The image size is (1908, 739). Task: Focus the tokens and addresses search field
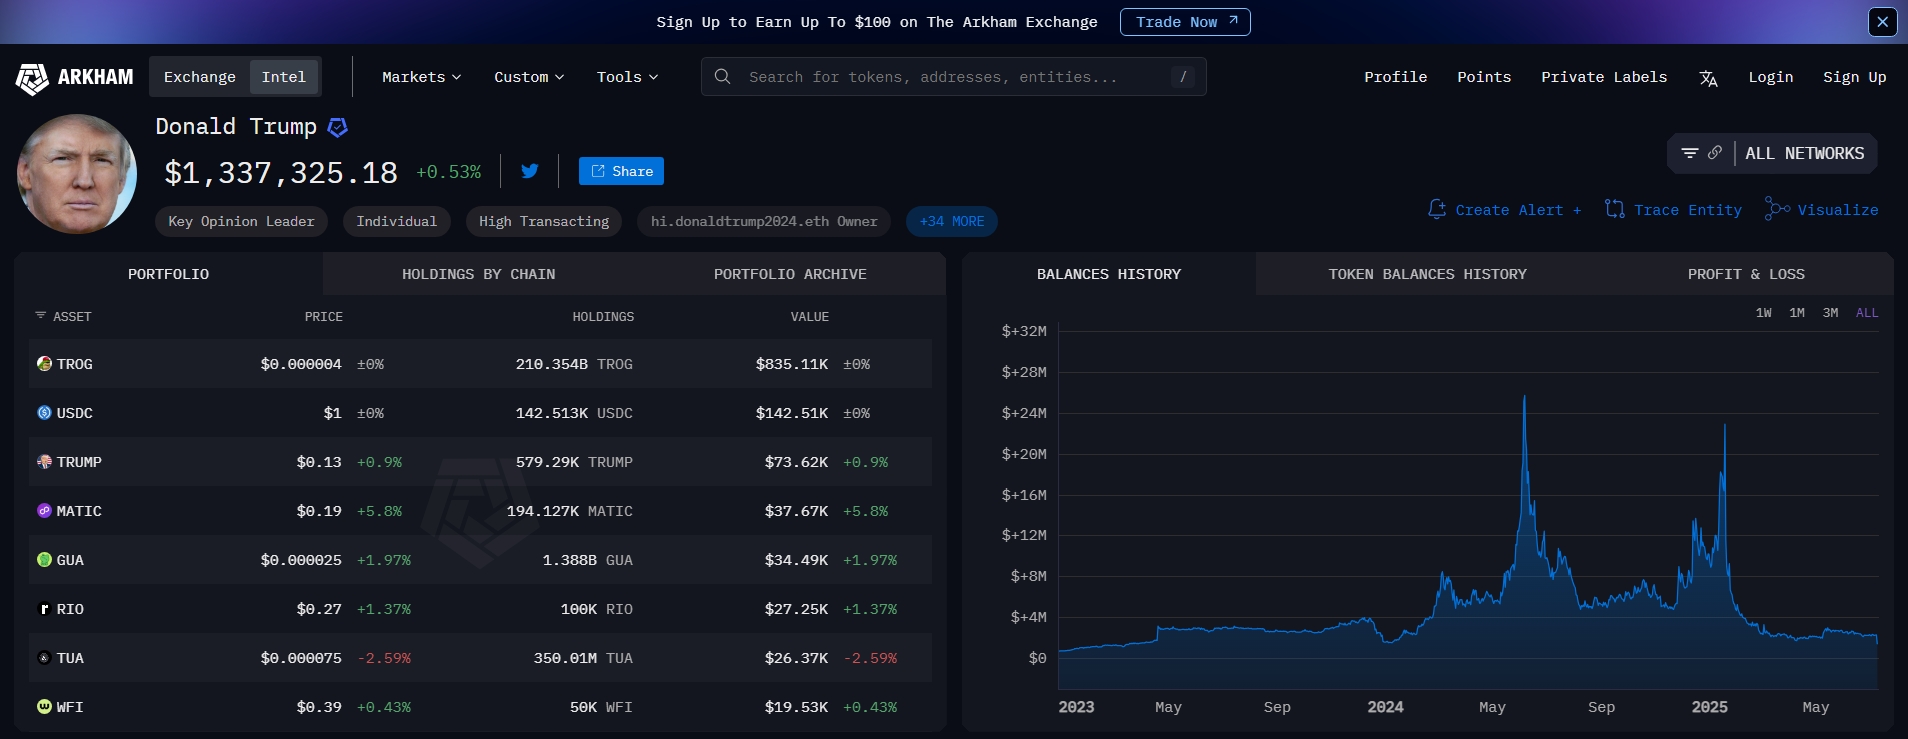coord(953,77)
